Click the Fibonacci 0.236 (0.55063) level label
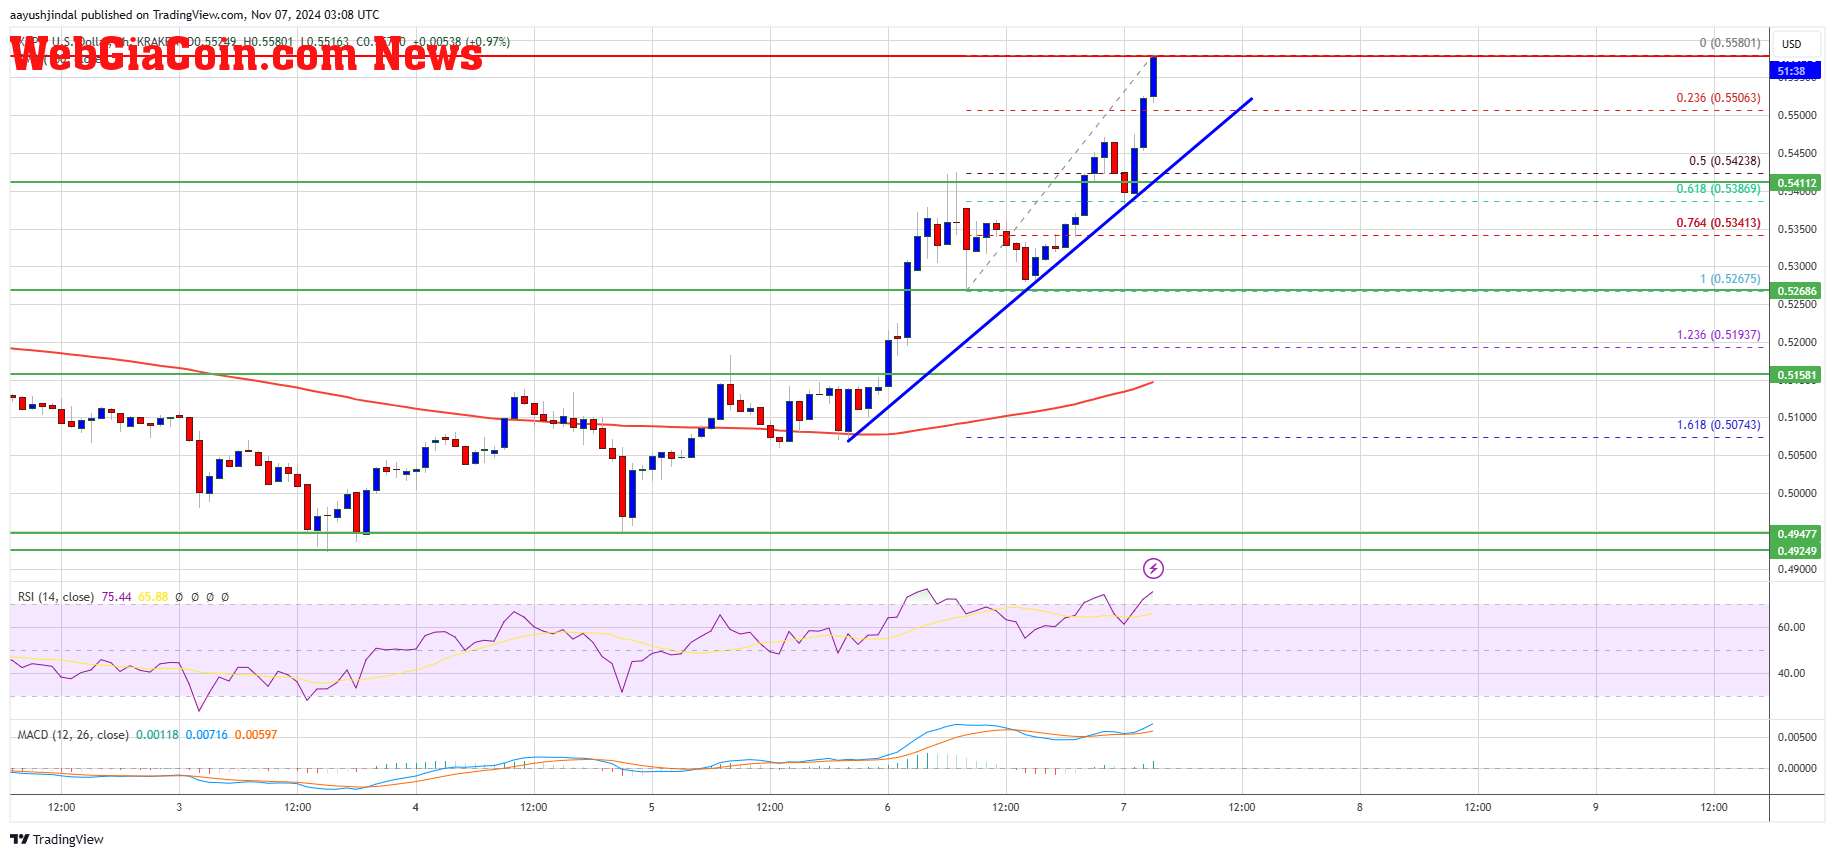The image size is (1835, 857). tap(1718, 98)
